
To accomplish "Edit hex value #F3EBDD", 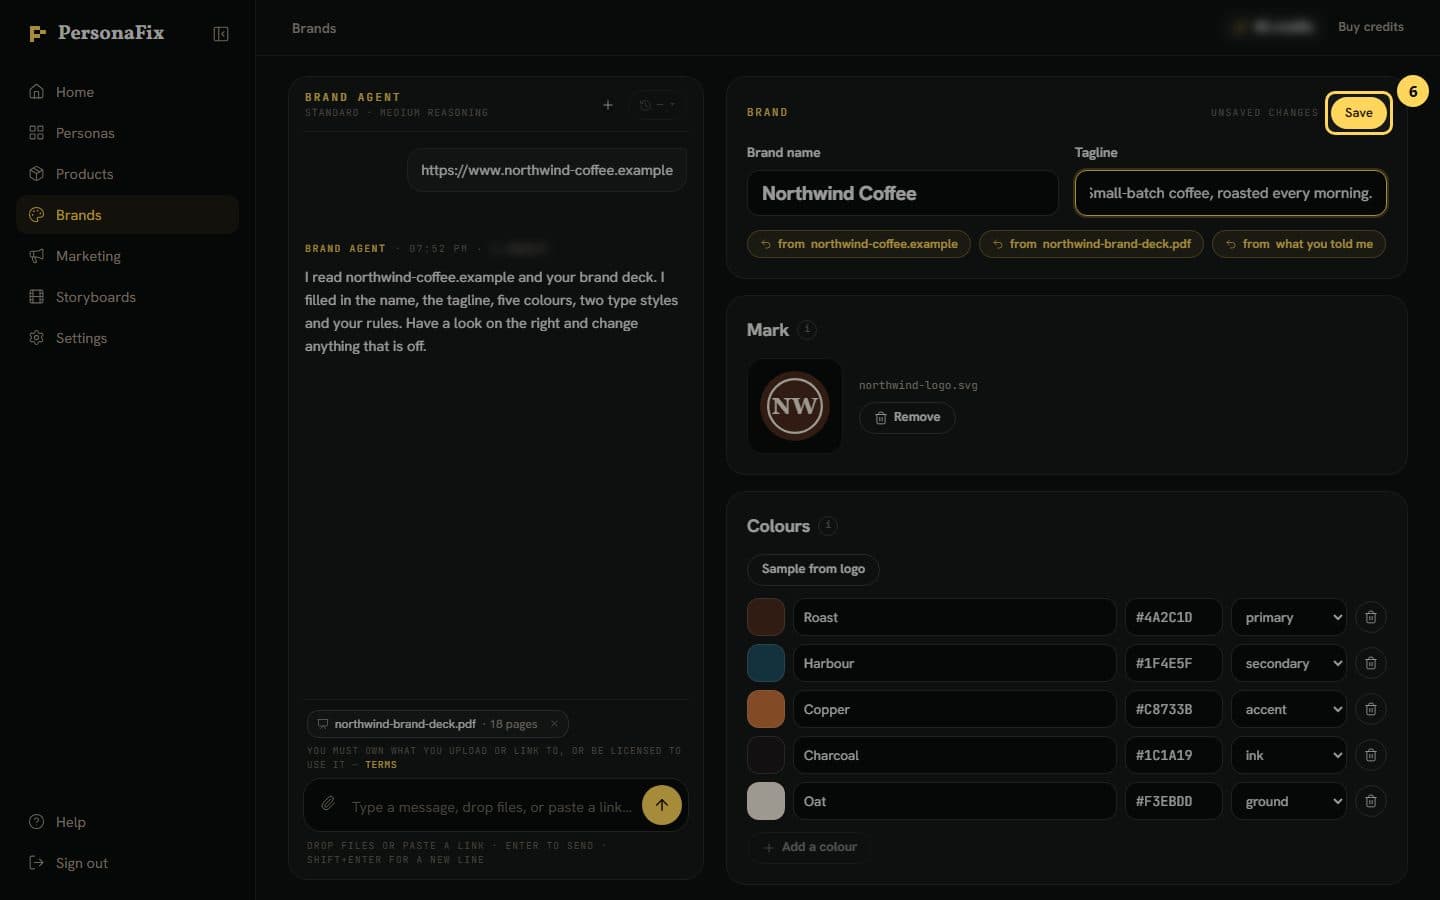I will point(1173,801).
